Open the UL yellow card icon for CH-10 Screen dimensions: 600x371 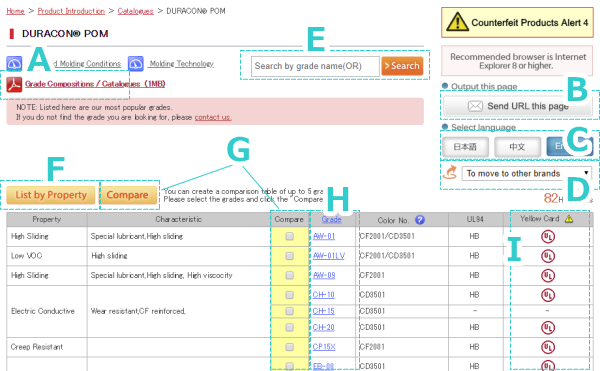tap(548, 295)
